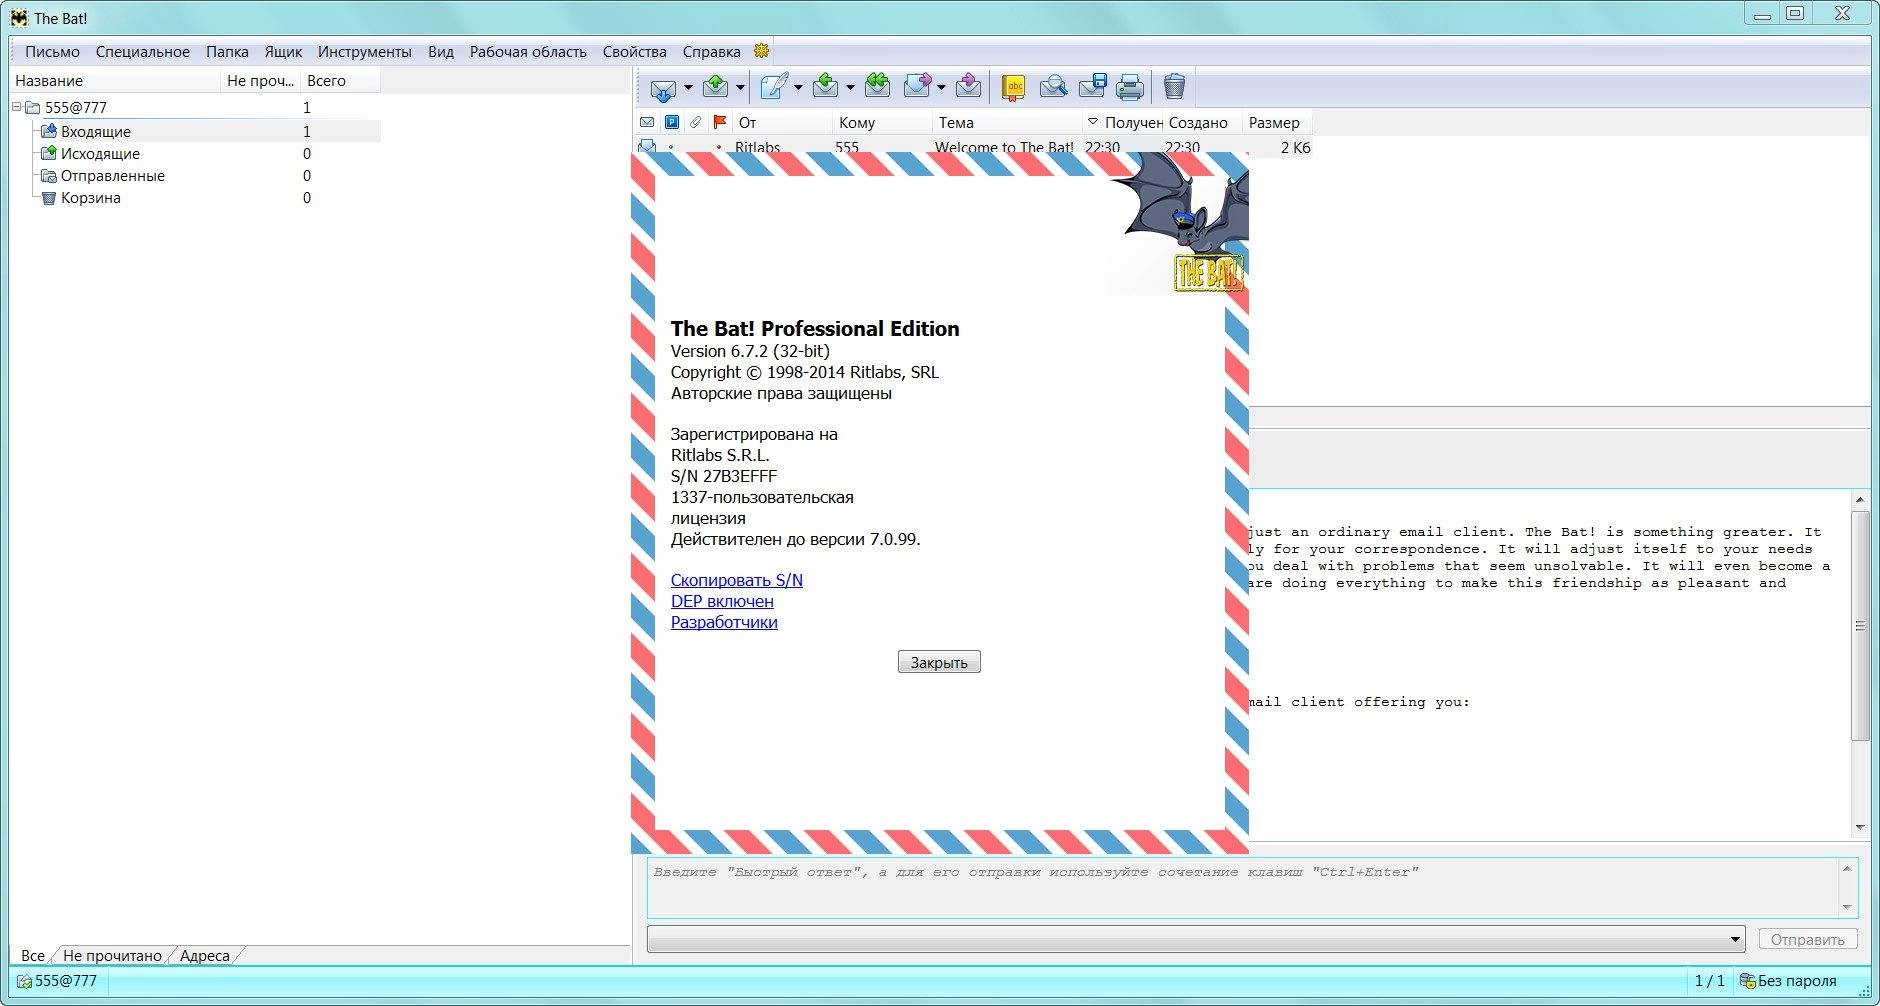
Task: Click the Отправить quick reply button
Action: pos(1807,939)
